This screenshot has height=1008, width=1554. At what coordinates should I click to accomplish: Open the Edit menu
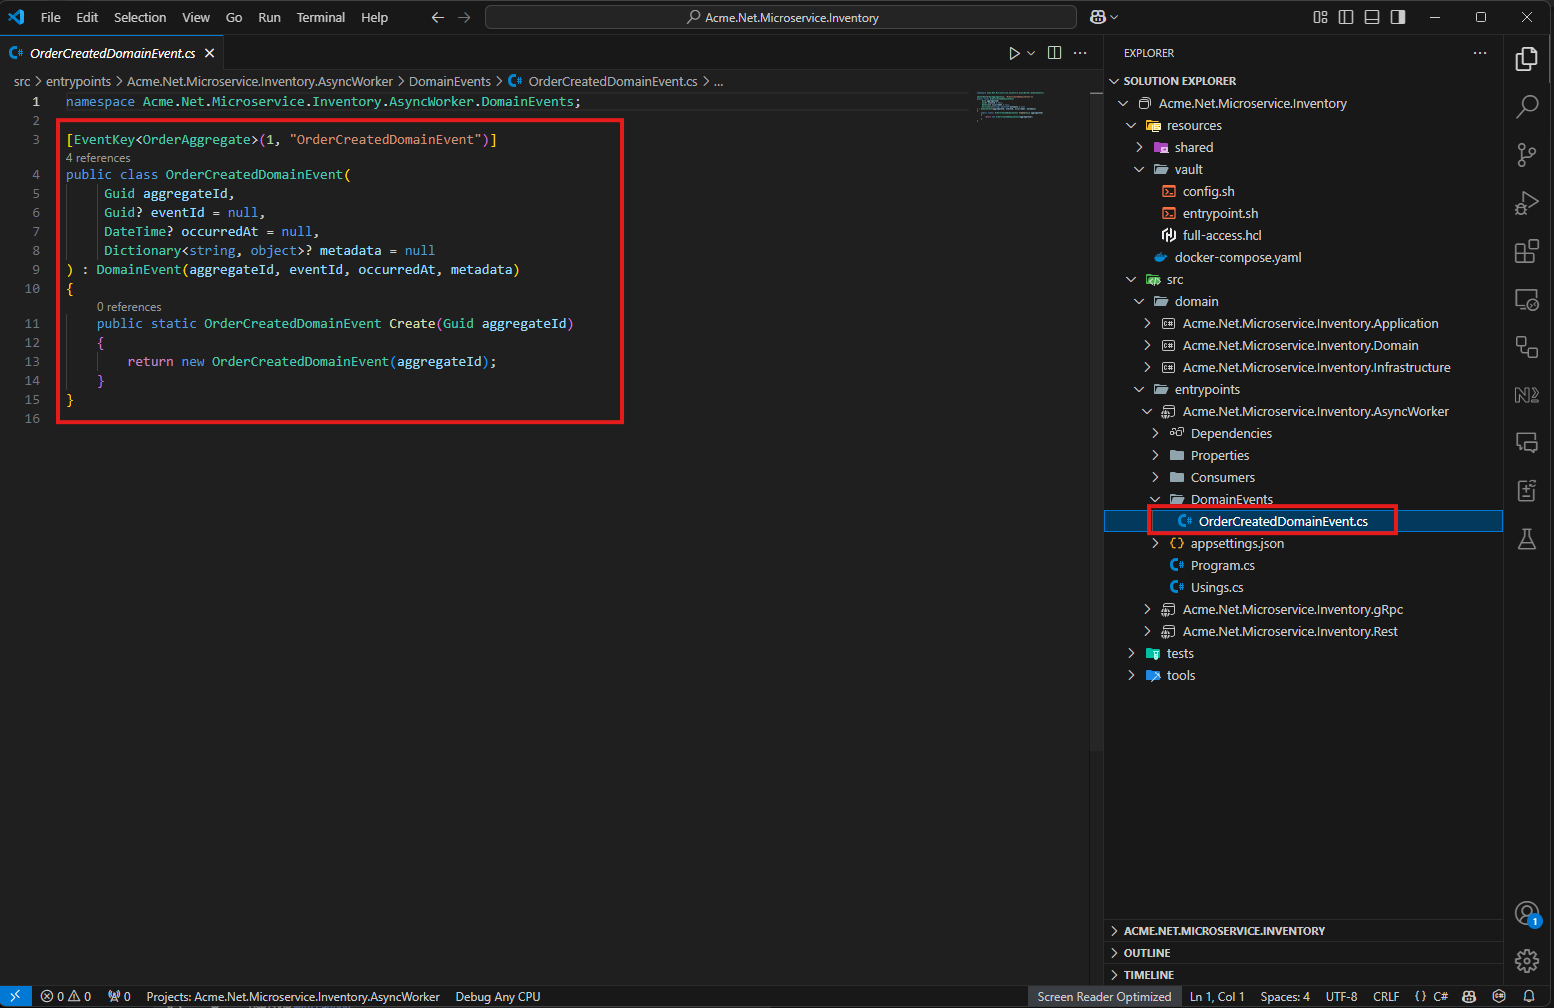tap(87, 17)
